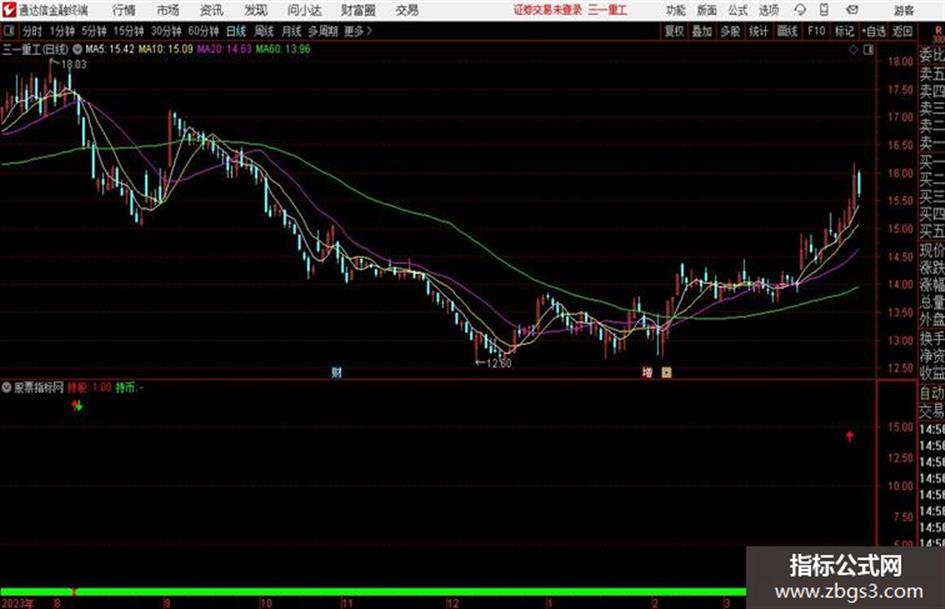Viewport: 945px width, 609px height.
Task: Click the green timeline bar at bottom
Action: [374, 592]
